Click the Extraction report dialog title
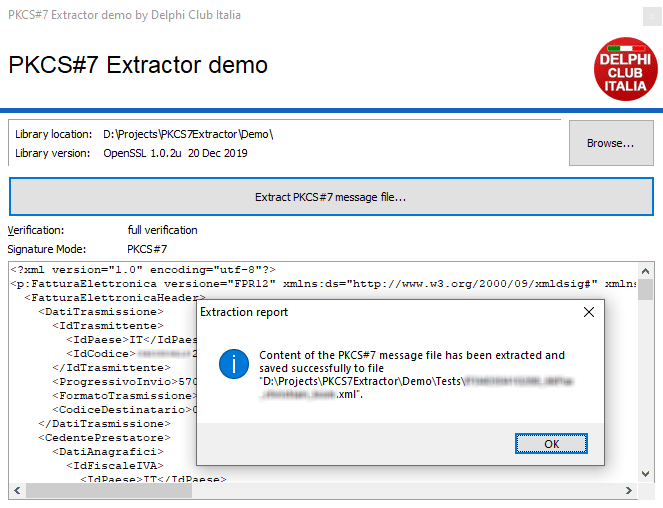Screen dimensions: 663x508 click(x=244, y=312)
